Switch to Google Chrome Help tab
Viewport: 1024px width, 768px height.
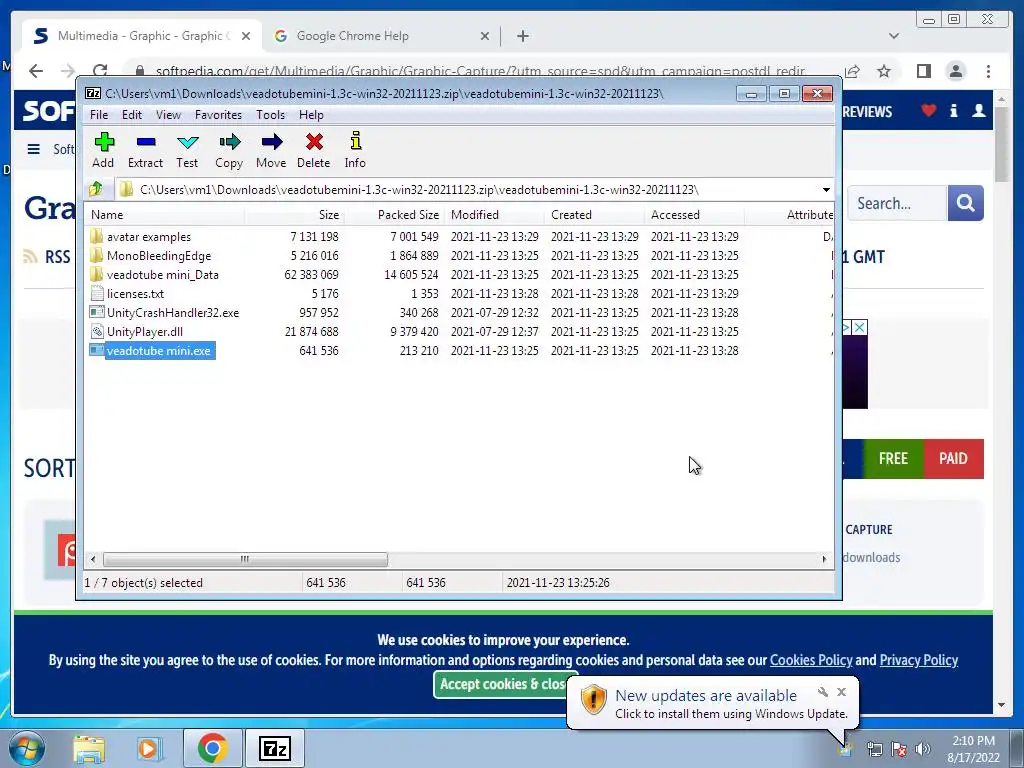coord(353,36)
